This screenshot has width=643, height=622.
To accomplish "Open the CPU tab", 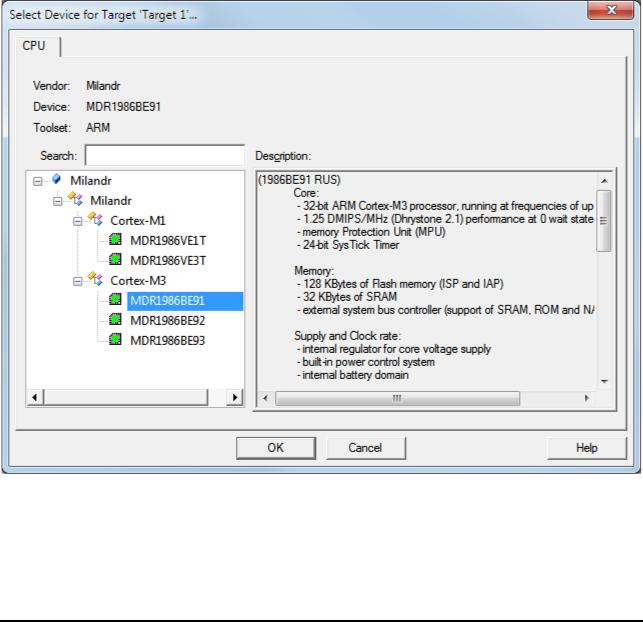I will 34,46.
